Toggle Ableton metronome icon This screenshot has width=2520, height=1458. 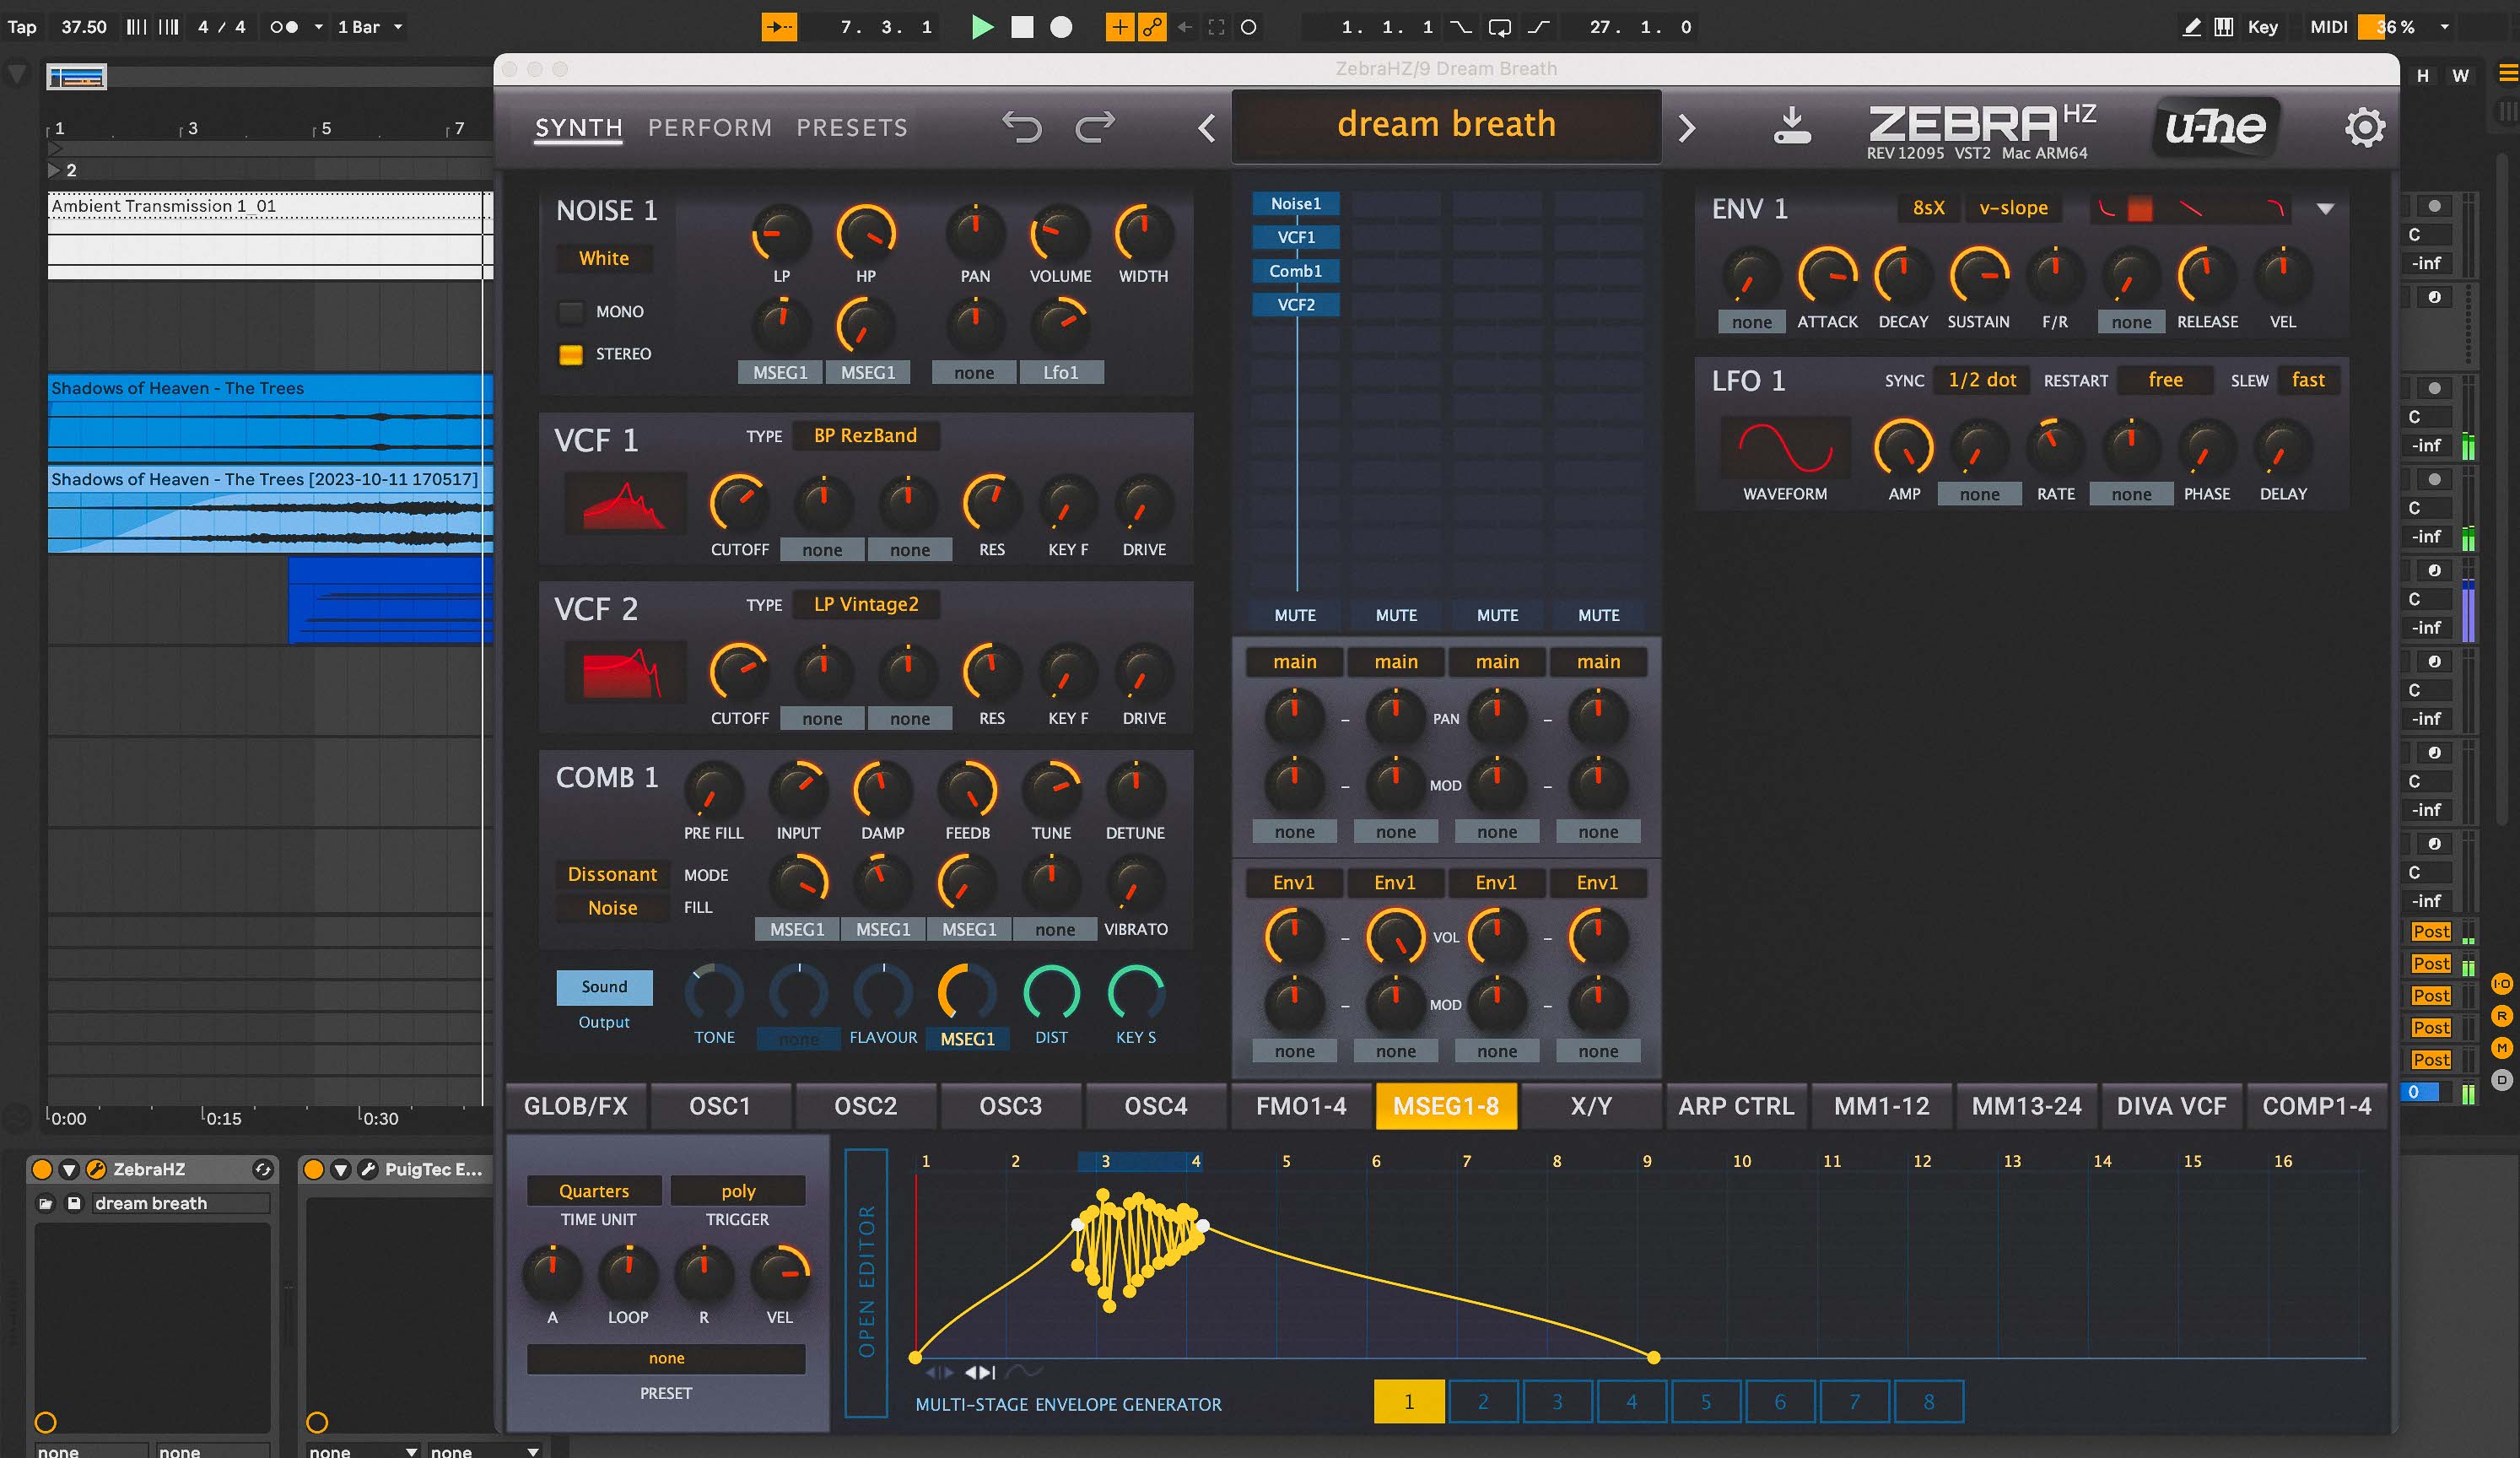[x=284, y=27]
